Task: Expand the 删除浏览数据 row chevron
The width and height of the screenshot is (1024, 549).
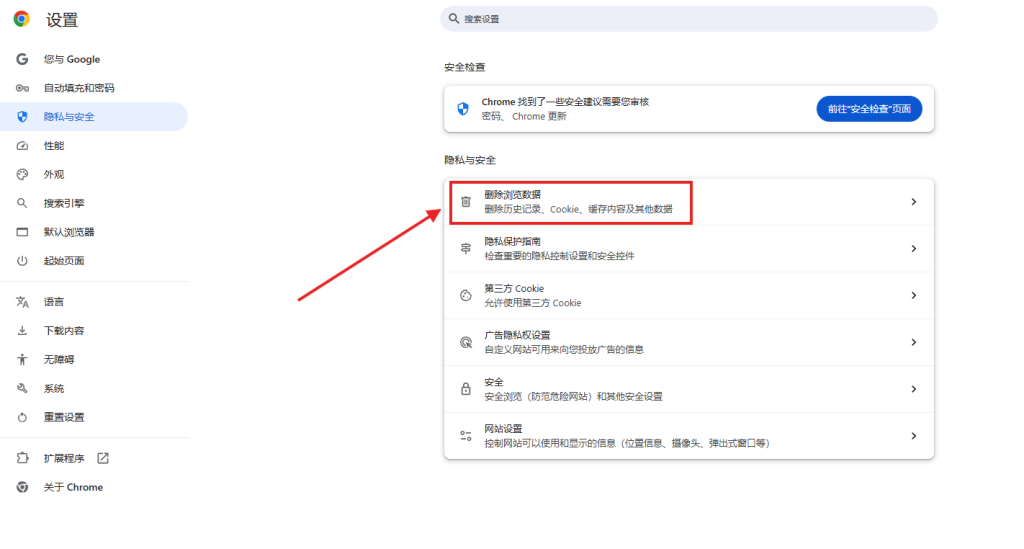Action: coord(913,202)
